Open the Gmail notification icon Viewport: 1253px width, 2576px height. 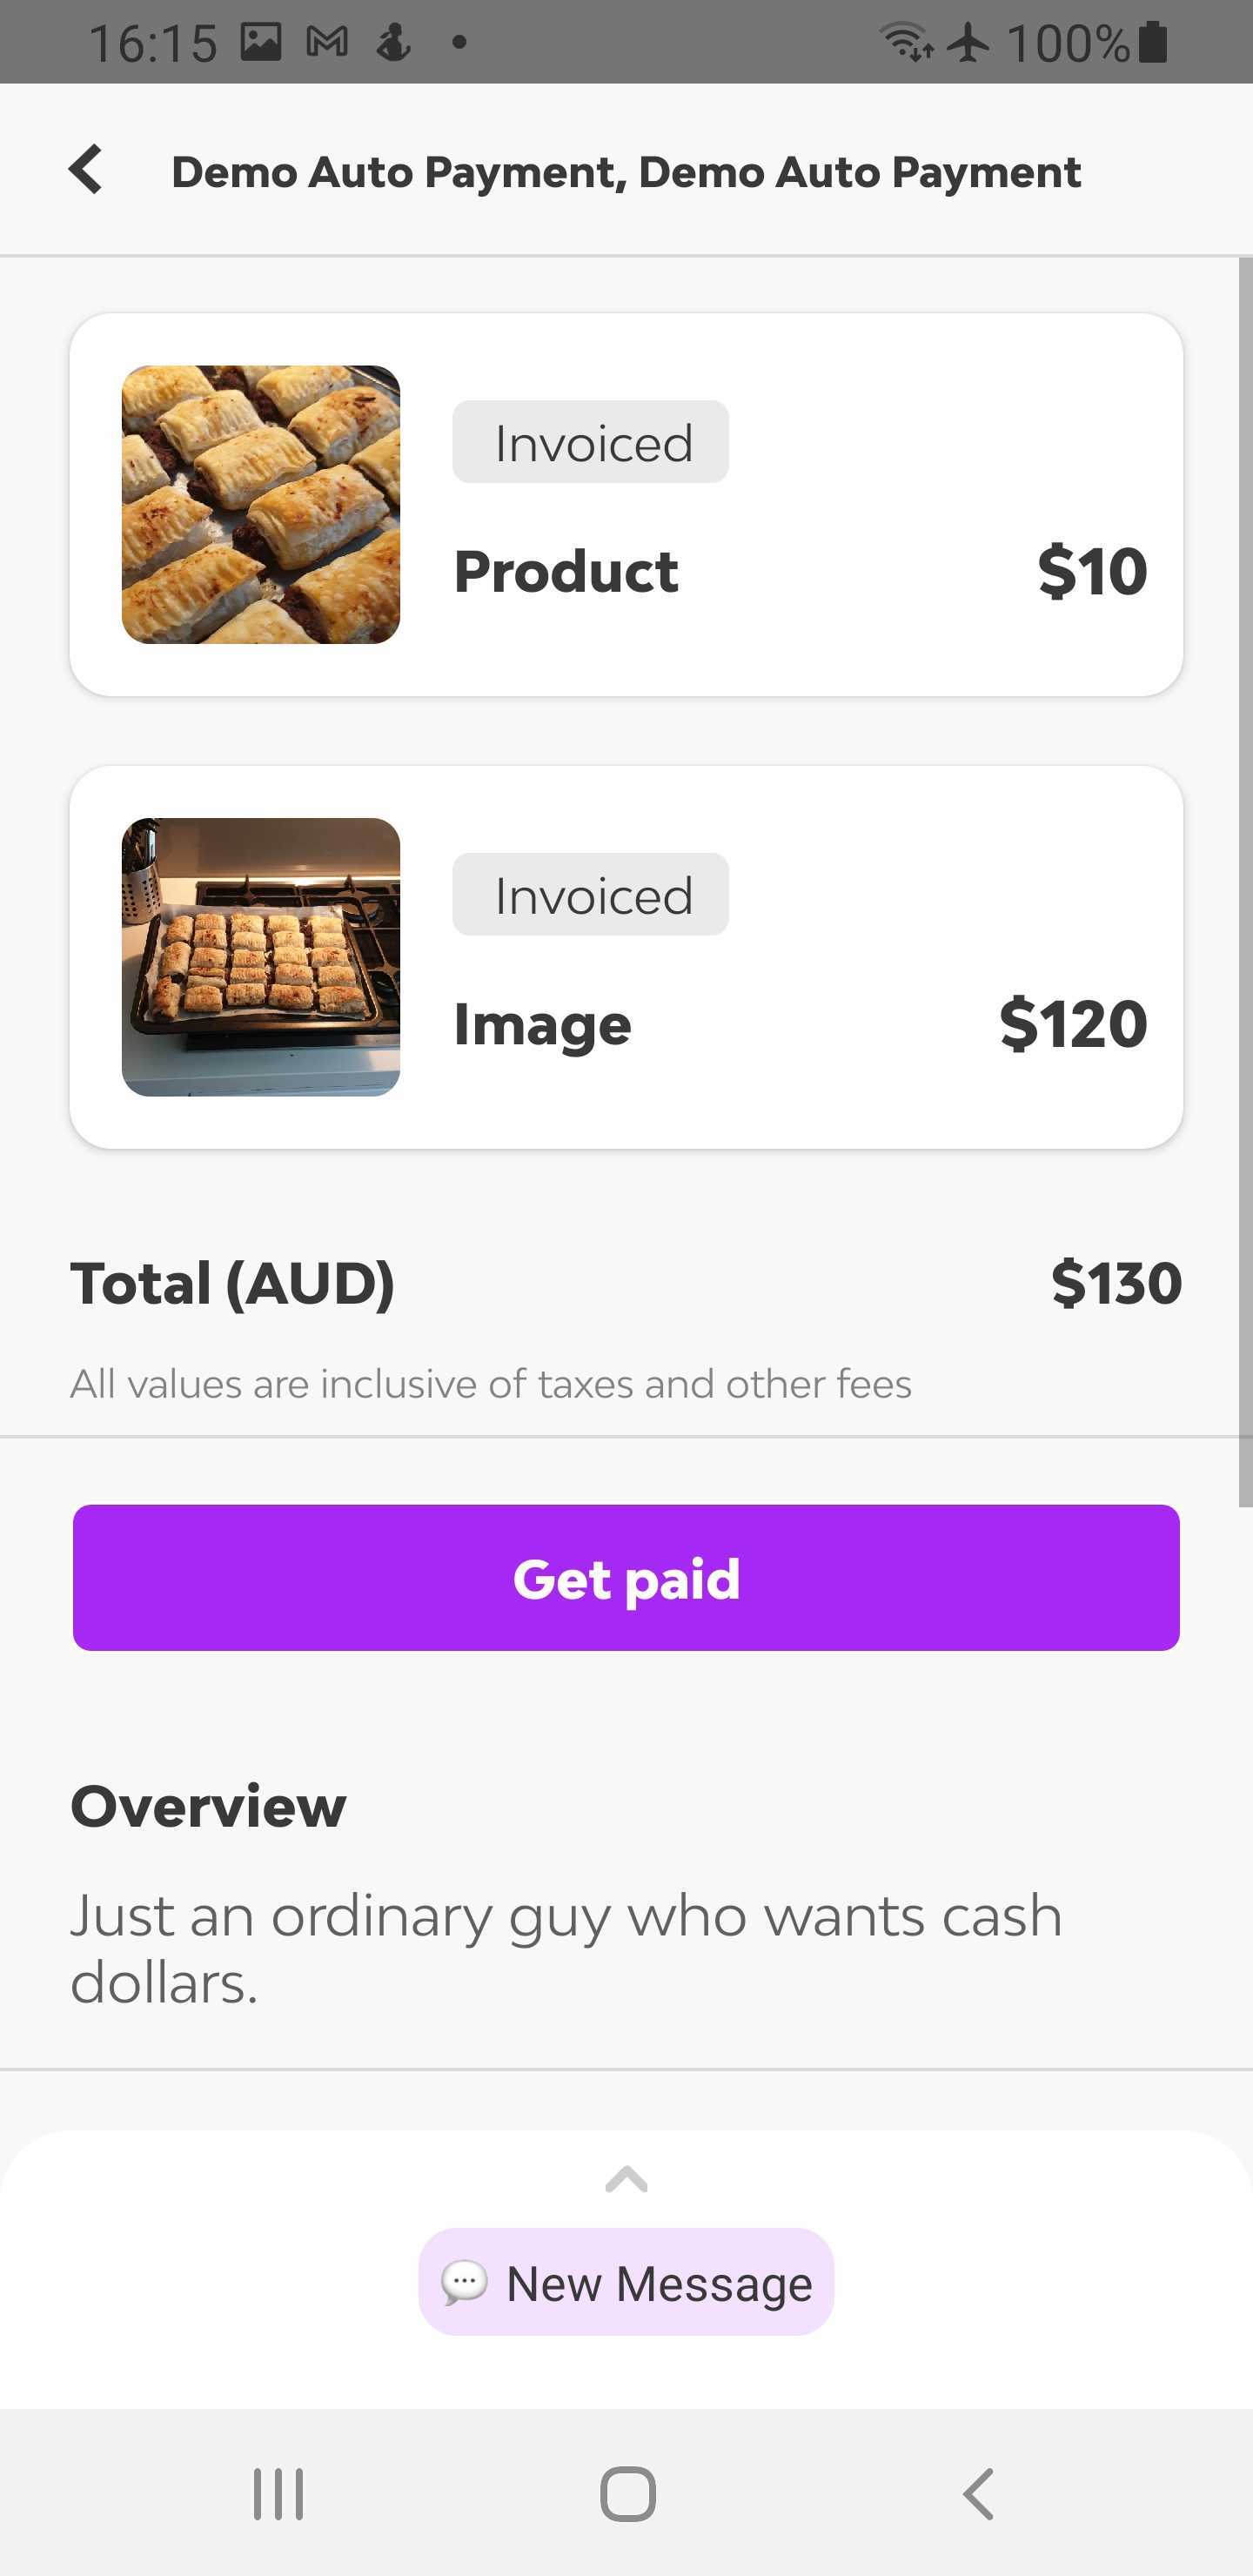327,42
